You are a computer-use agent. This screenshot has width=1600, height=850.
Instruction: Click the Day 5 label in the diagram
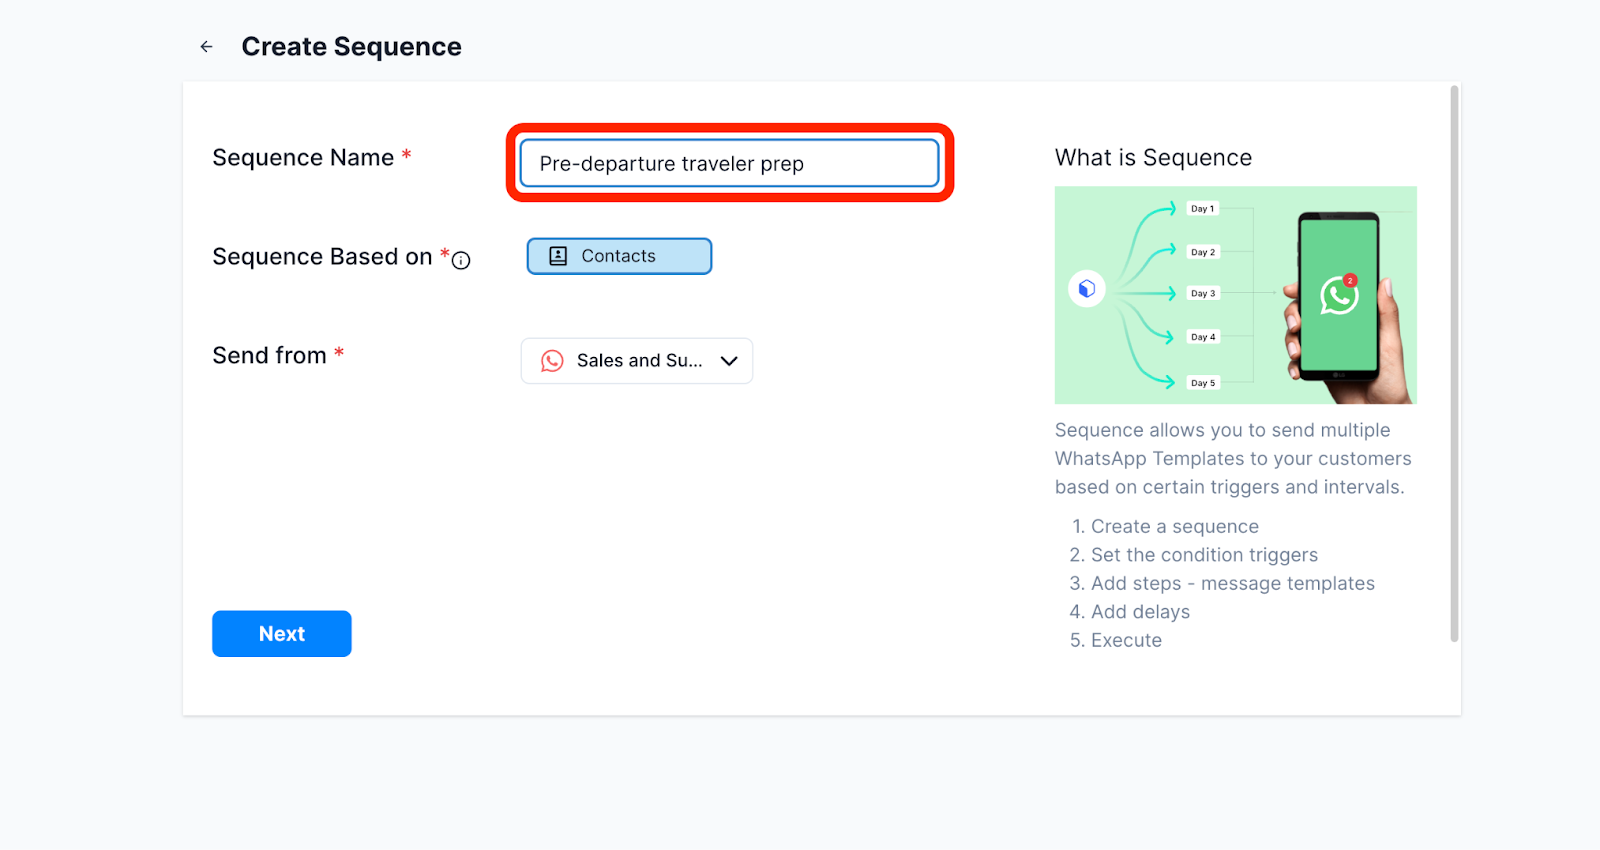tap(1202, 383)
